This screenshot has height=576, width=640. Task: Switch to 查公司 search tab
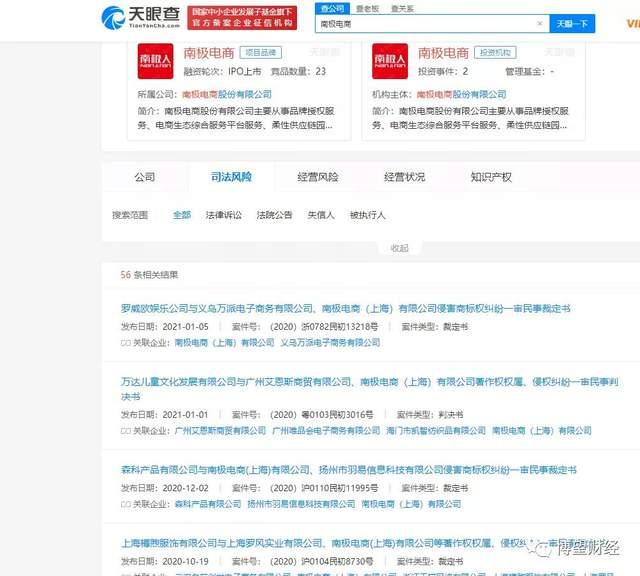332,8
